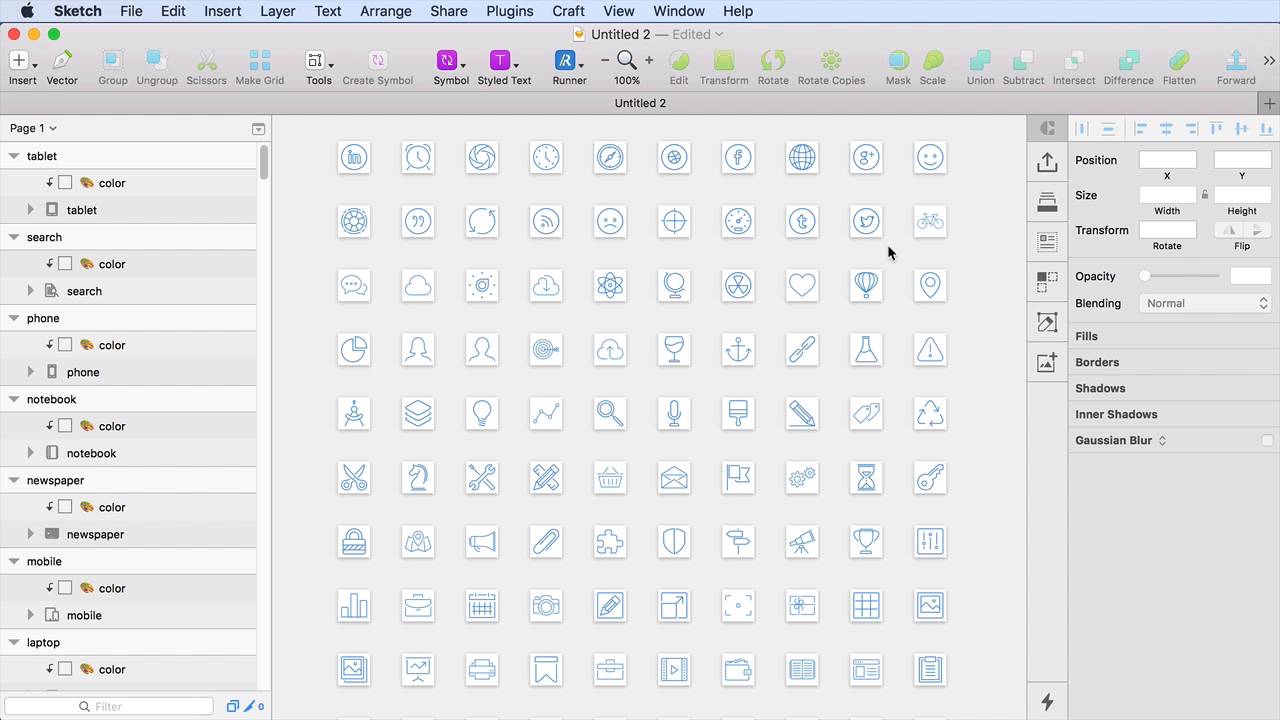Image resolution: width=1280 pixels, height=720 pixels.
Task: Collapse the newspaper artboard group
Action: (14, 480)
